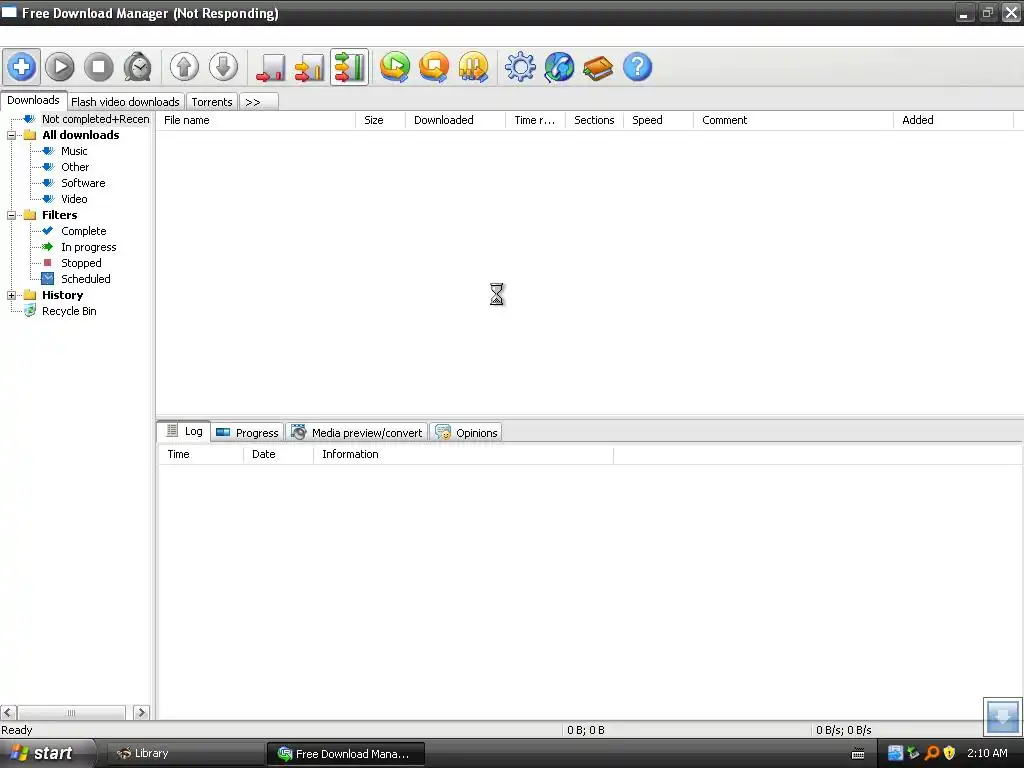The height and width of the screenshot is (768, 1024).
Task: Collapse the Filters tree node
Action: (11, 216)
